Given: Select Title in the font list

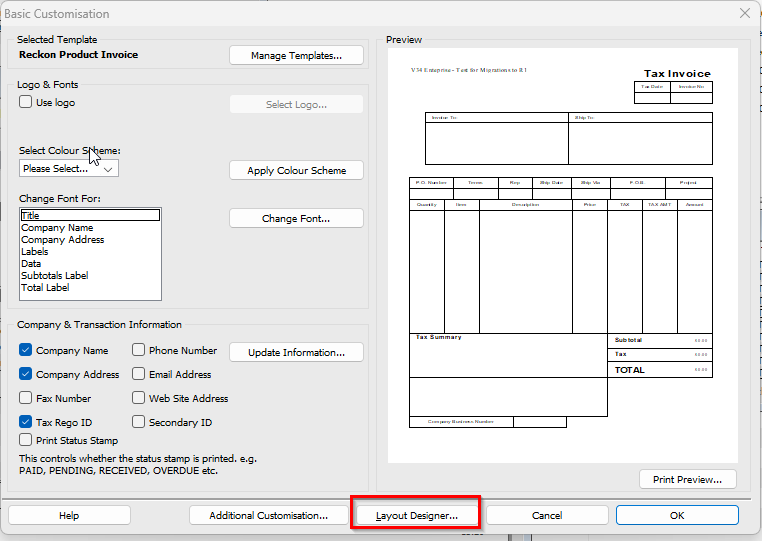Looking at the screenshot, I should click(x=90, y=215).
